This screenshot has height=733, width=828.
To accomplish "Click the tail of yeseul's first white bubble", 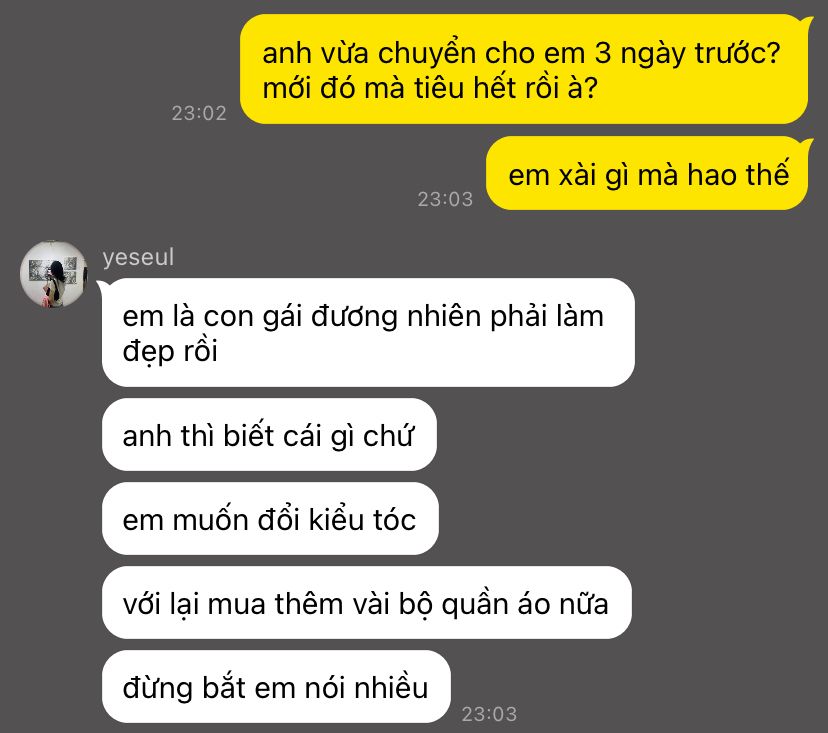I will (x=104, y=286).
